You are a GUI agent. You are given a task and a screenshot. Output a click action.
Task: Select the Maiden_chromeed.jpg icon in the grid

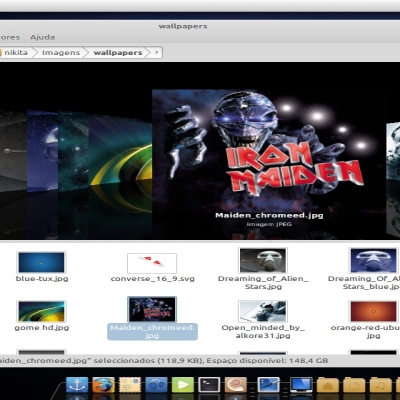click(152, 309)
